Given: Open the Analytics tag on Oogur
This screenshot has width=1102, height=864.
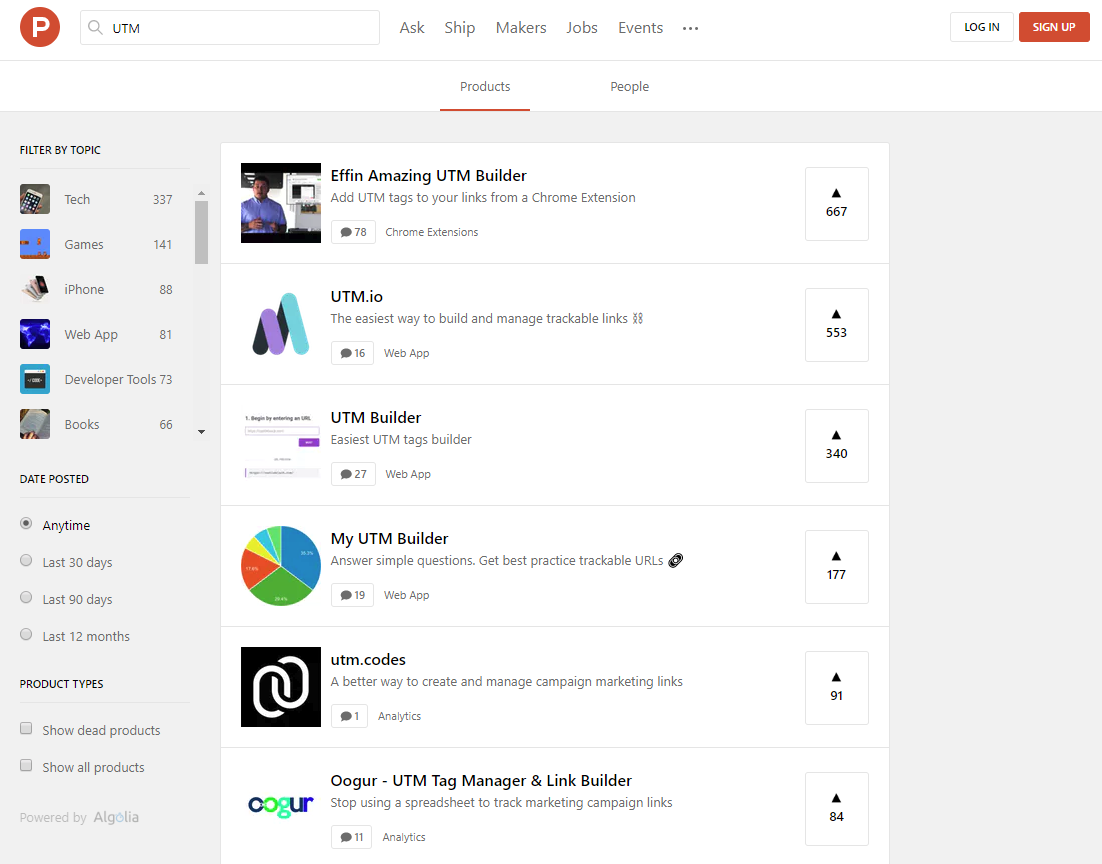Looking at the screenshot, I should (404, 837).
